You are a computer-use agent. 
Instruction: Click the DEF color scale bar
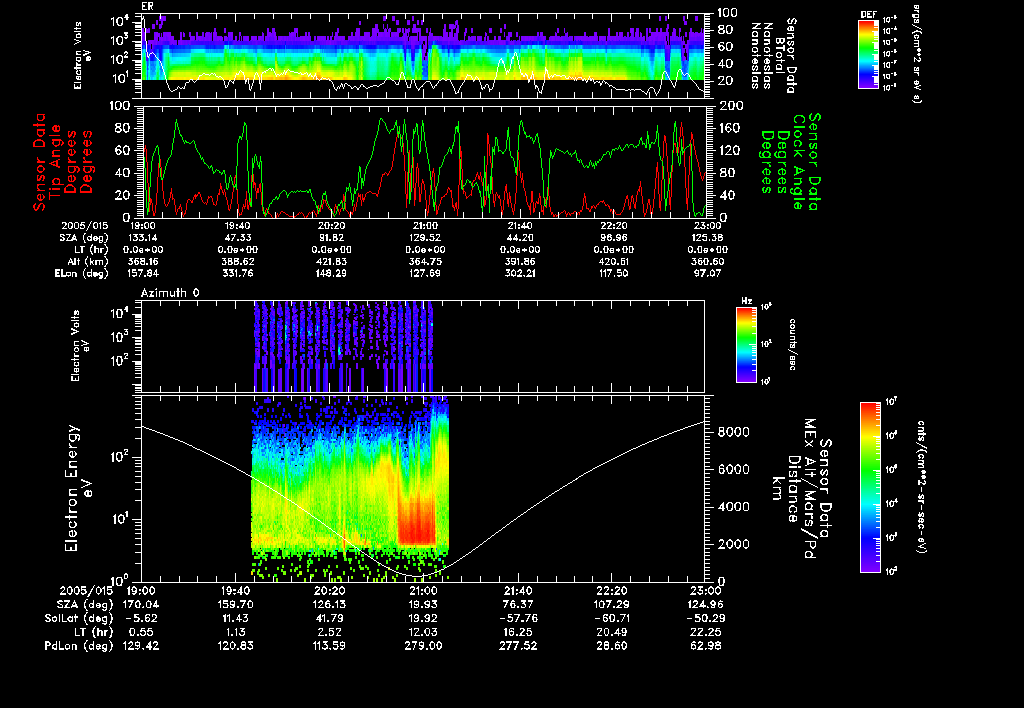point(868,54)
